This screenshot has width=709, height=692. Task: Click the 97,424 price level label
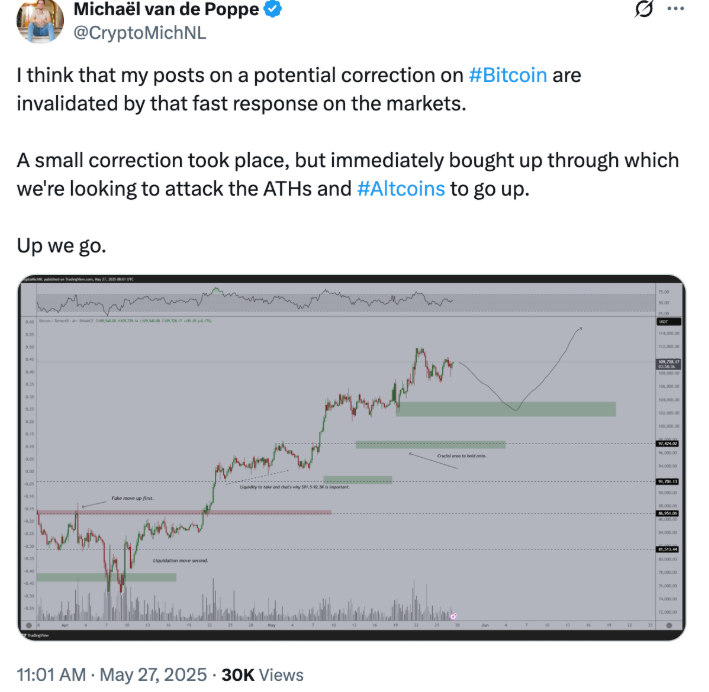pyautogui.click(x=668, y=444)
